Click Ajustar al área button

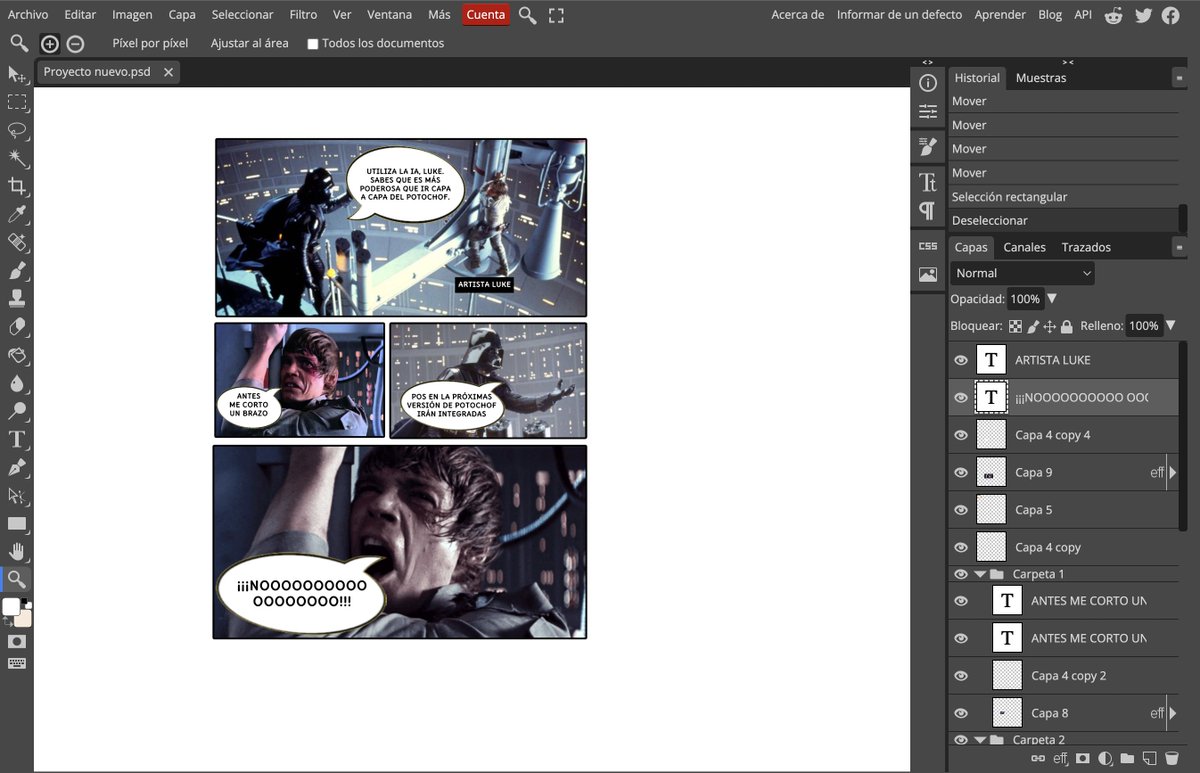[249, 44]
